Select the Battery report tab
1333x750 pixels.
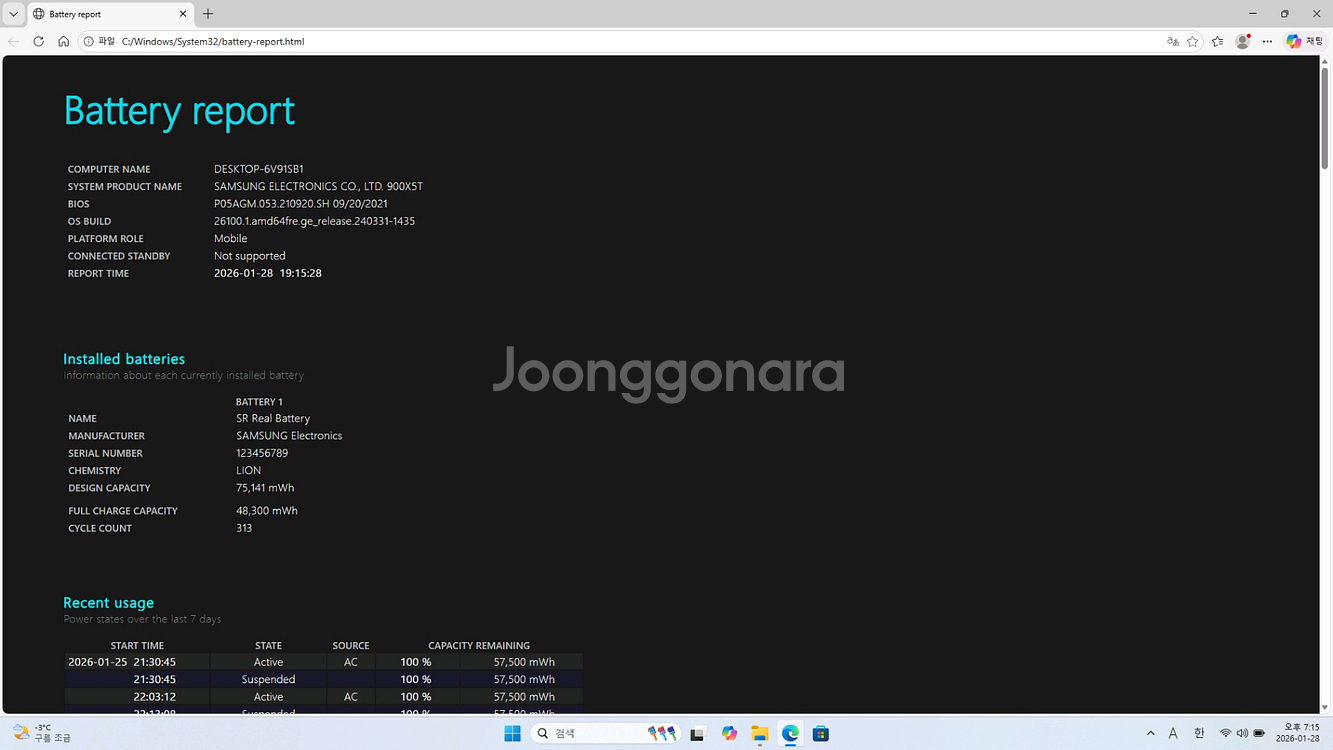(100, 14)
